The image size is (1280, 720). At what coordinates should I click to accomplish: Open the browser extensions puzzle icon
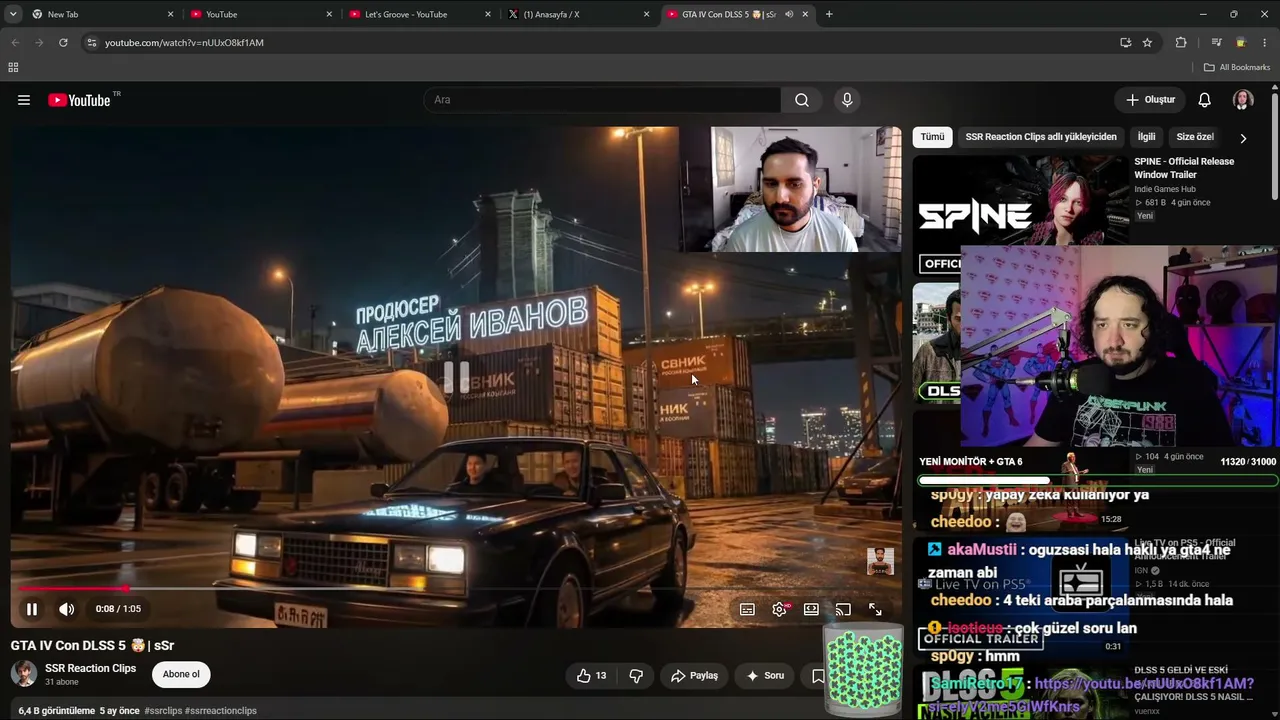(x=1181, y=43)
